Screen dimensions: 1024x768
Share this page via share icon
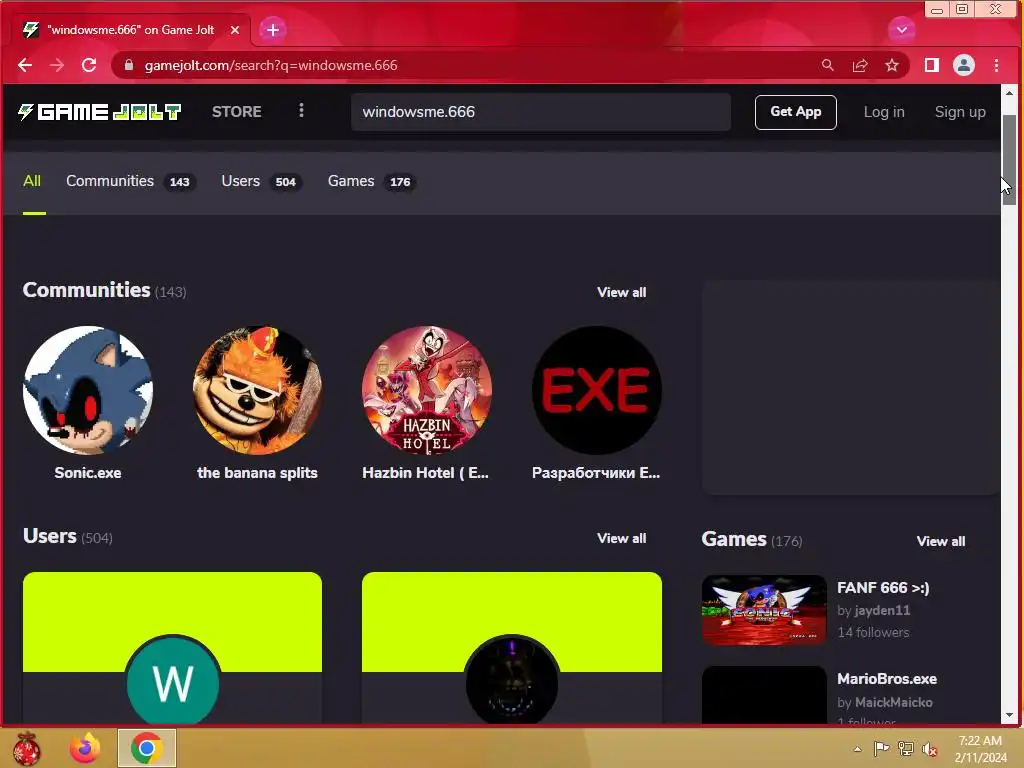tap(859, 65)
